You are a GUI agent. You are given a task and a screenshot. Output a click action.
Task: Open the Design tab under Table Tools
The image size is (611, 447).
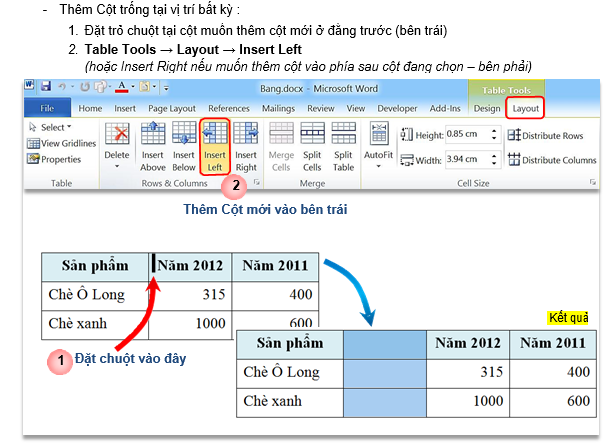point(487,107)
